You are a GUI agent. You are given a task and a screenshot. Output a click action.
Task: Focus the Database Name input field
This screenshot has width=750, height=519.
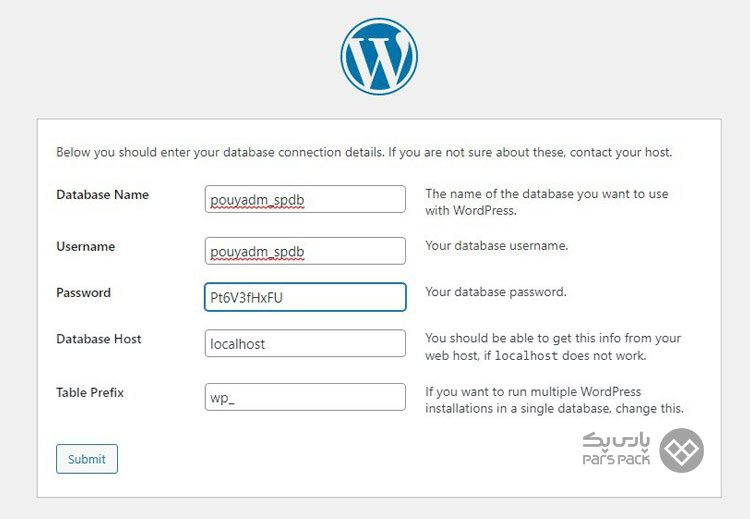pos(305,199)
